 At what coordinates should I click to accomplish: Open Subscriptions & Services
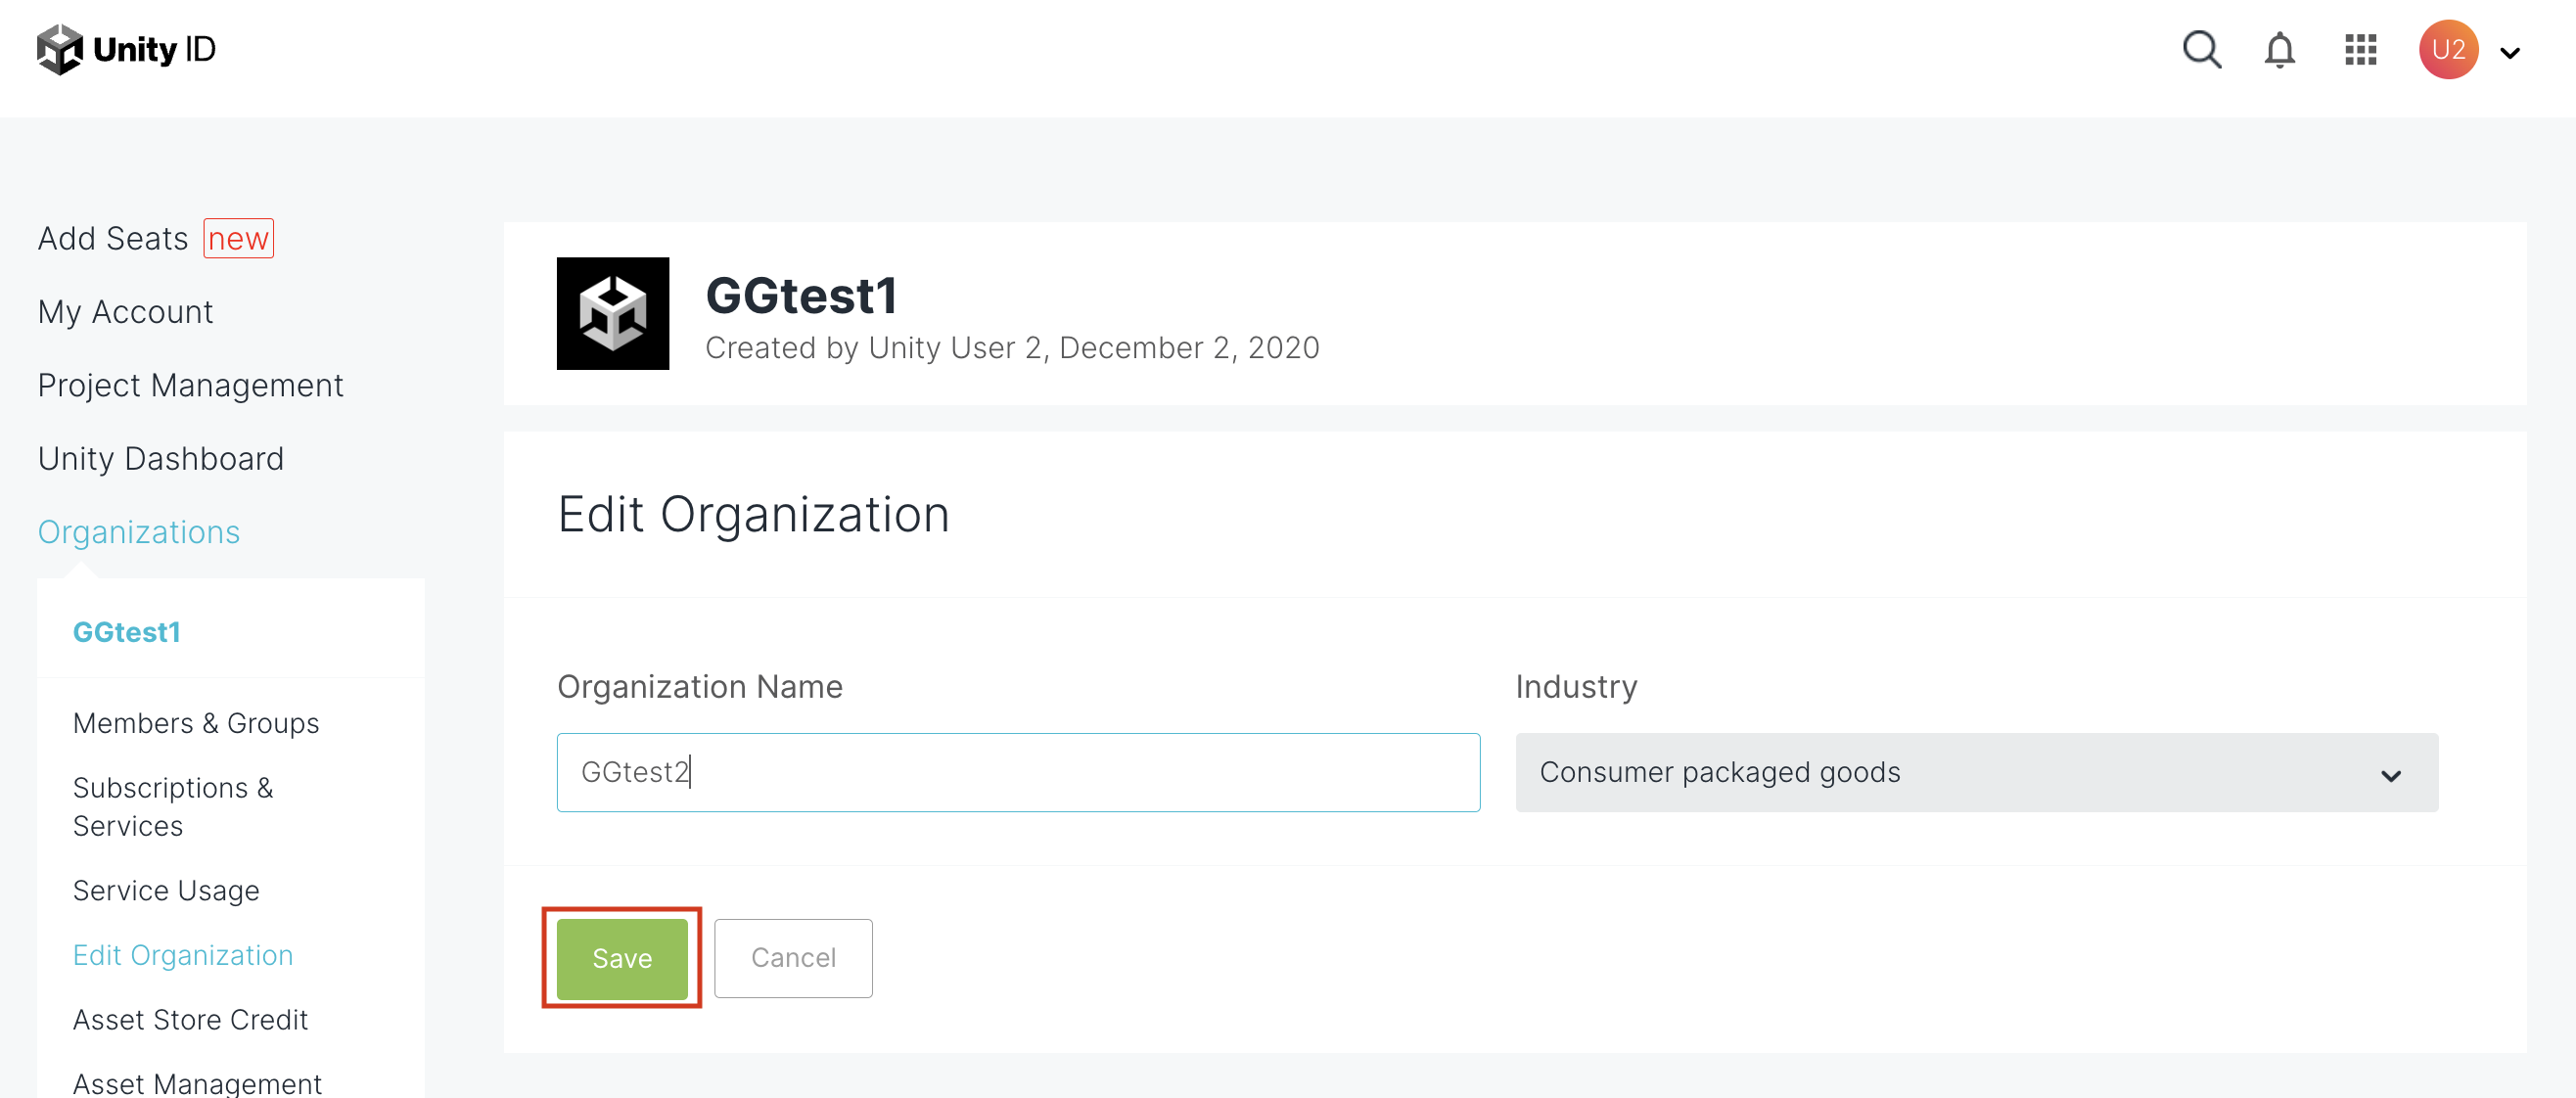click(172, 806)
